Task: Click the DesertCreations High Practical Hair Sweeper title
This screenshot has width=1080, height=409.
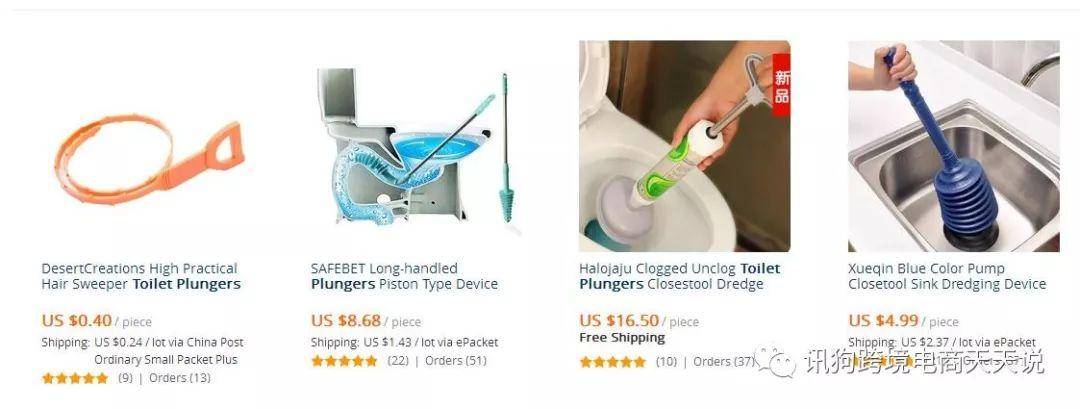Action: [141, 276]
